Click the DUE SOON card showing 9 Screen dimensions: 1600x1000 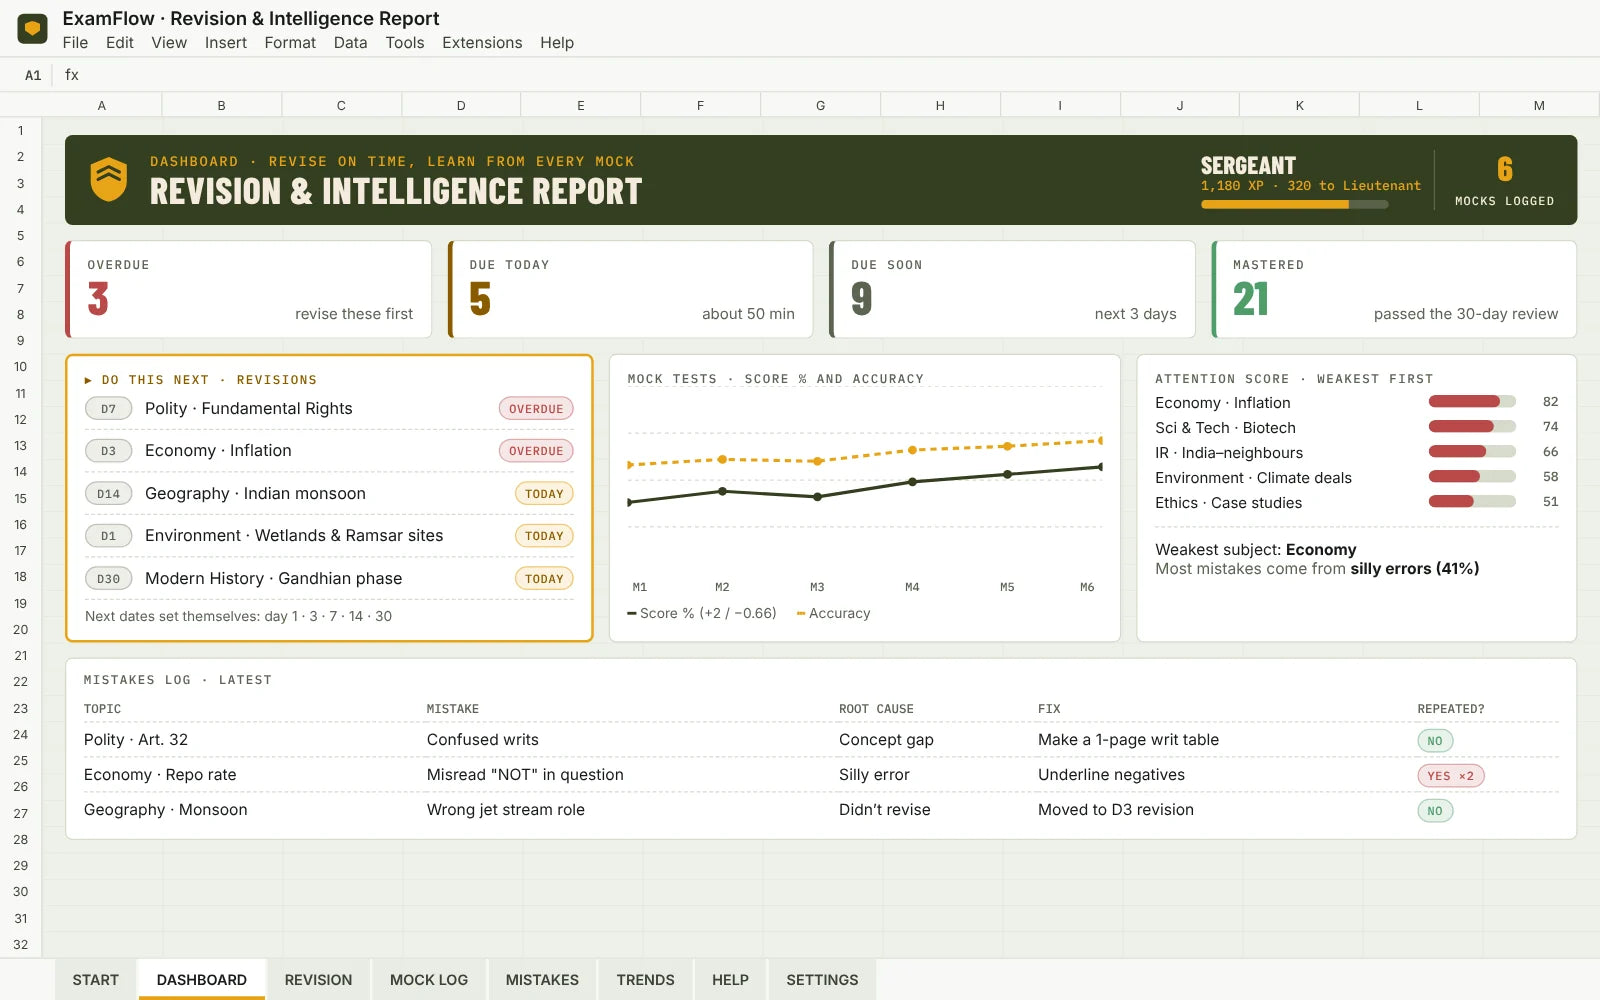click(x=1012, y=289)
